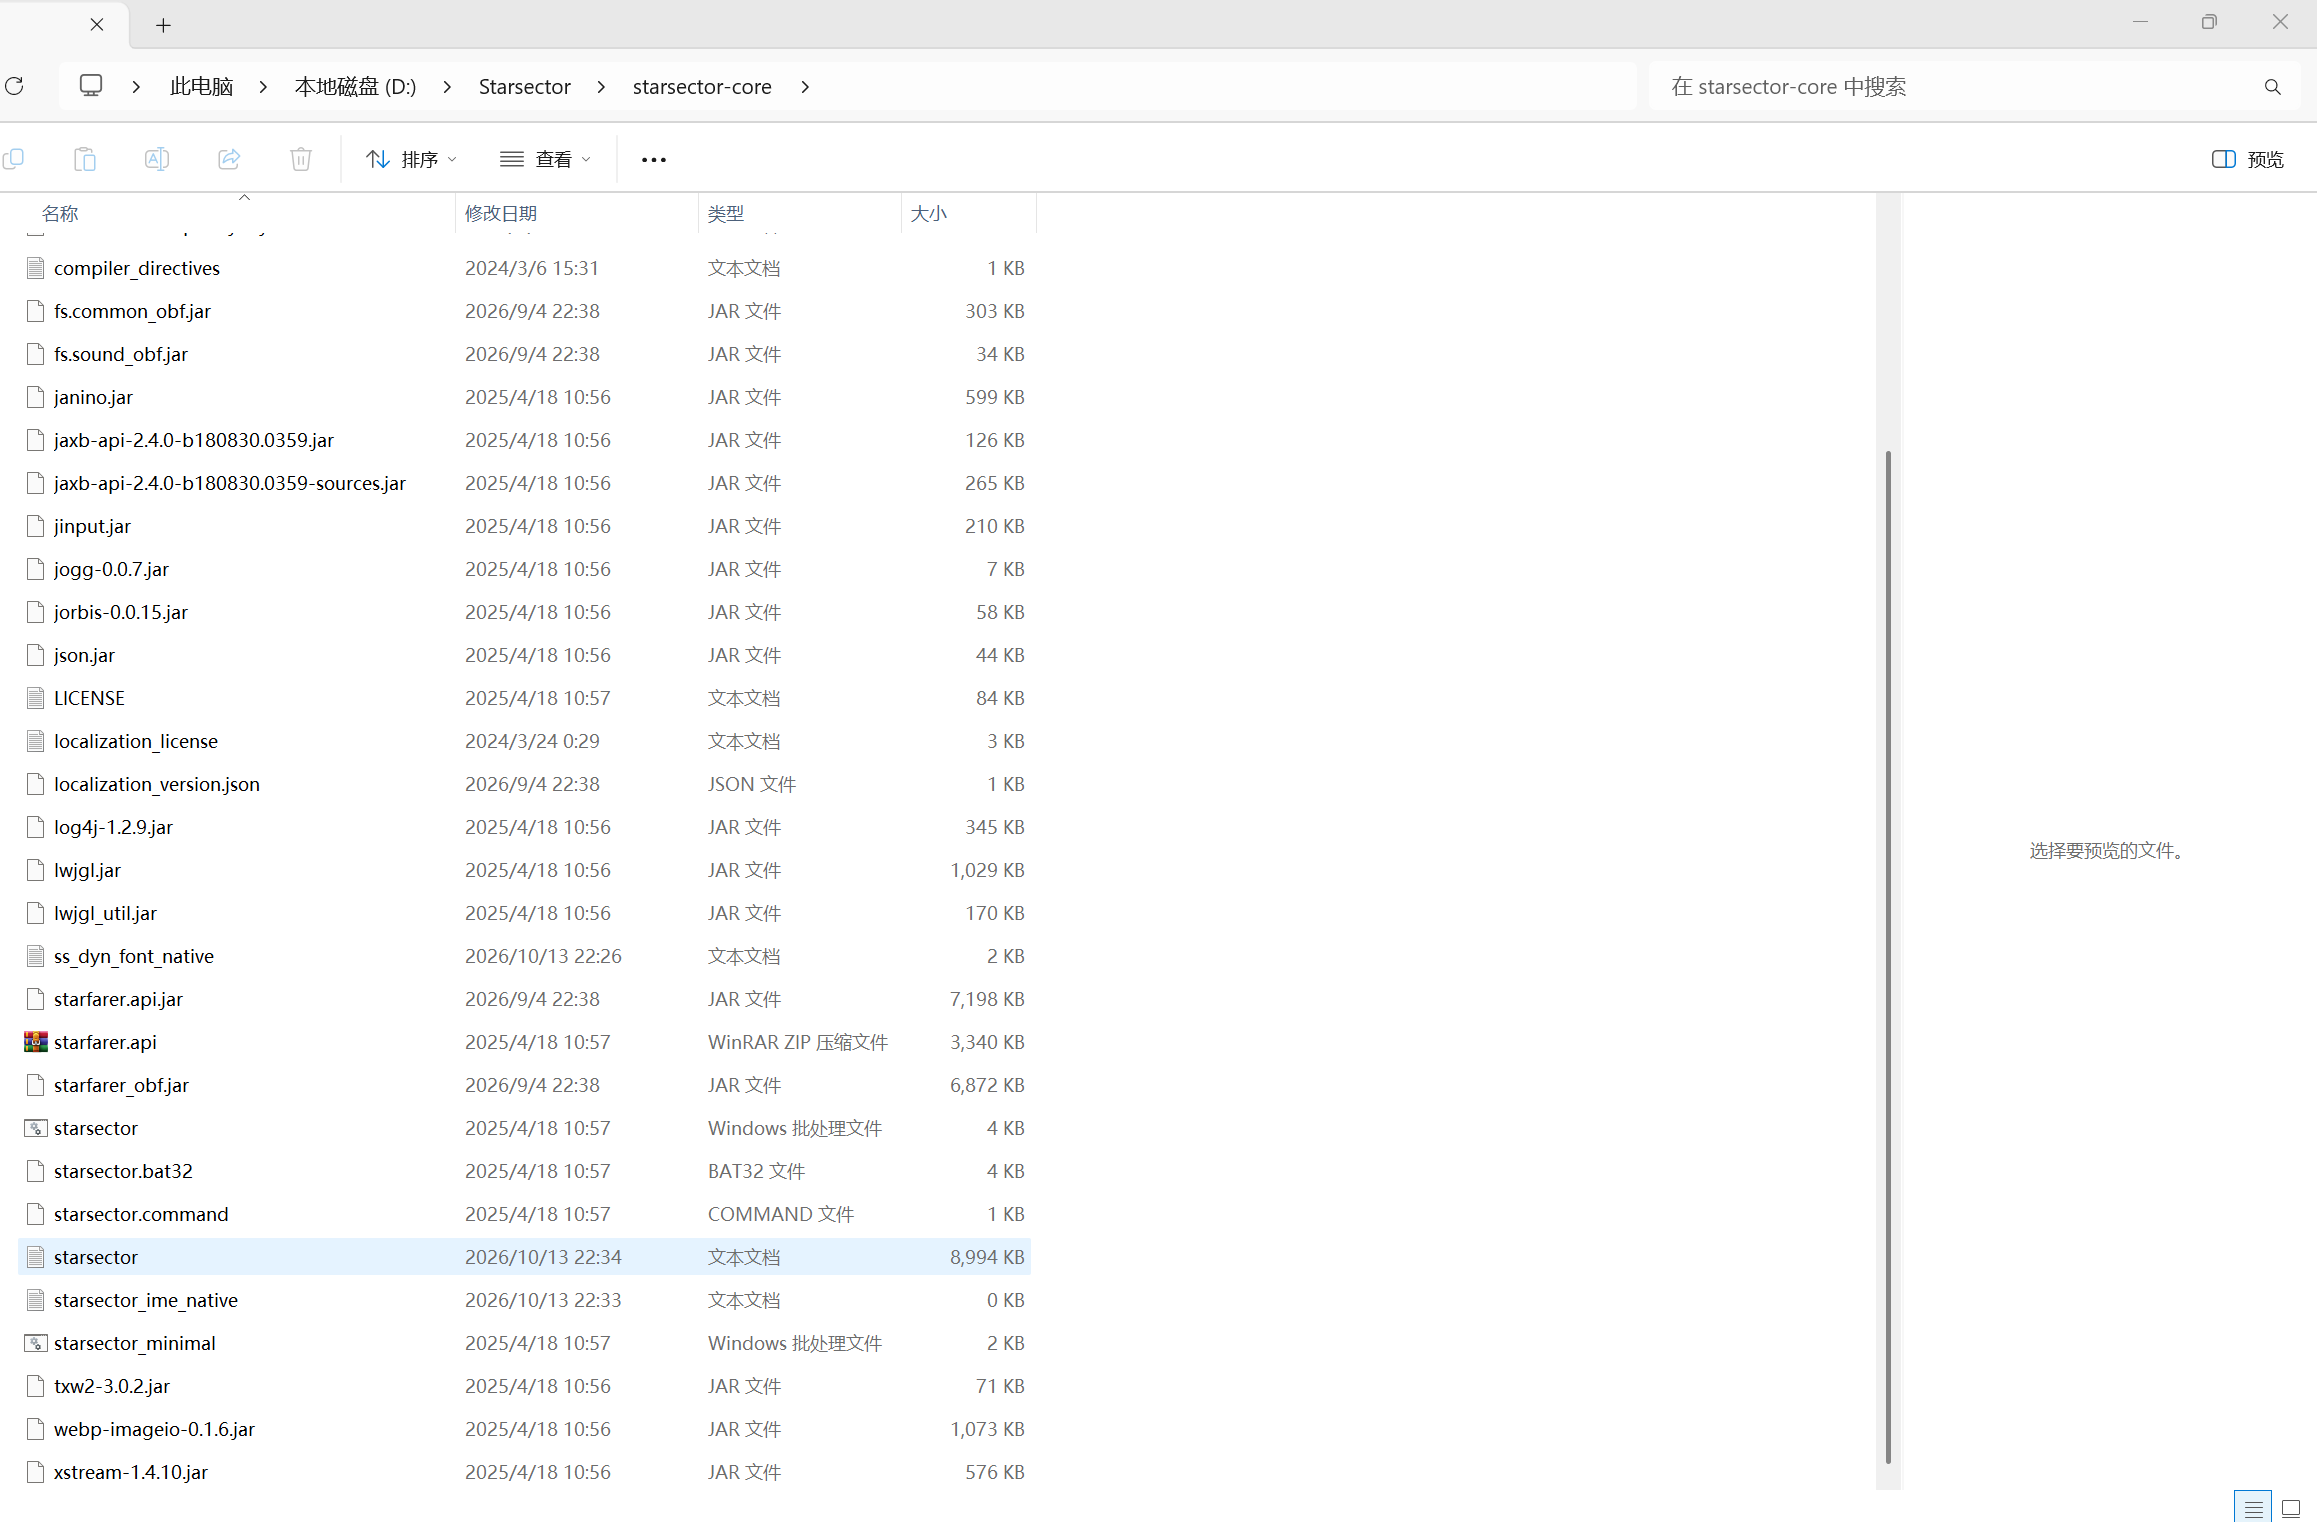This screenshot has width=2317, height=1522.
Task: Go to Starsector folder in breadcrumb
Action: coord(524,87)
